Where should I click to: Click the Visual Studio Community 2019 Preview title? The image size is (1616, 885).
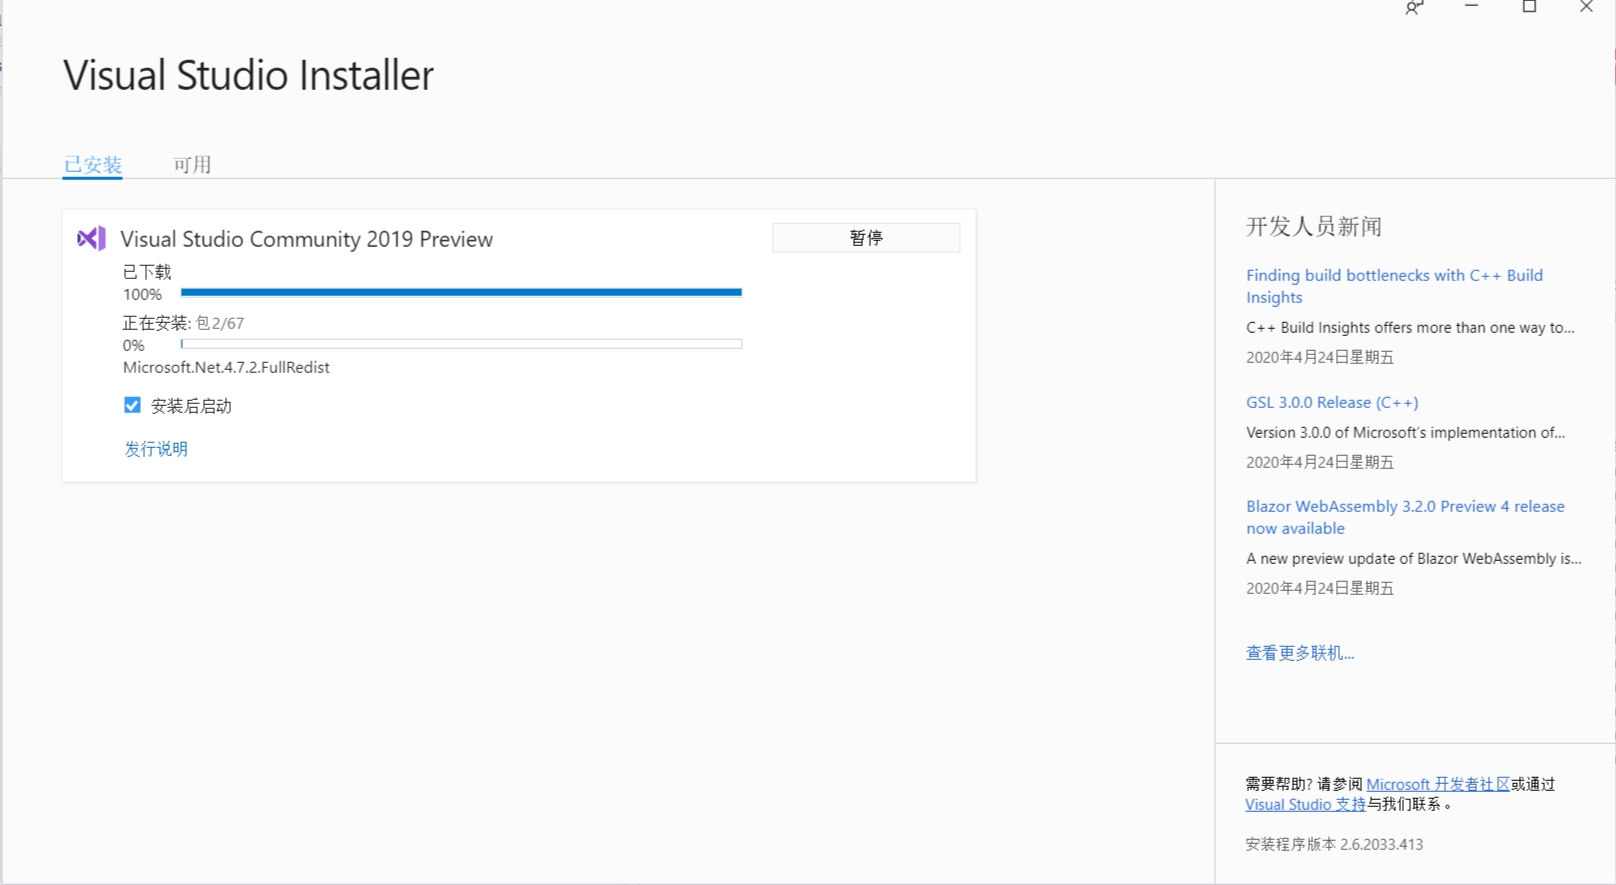(306, 239)
